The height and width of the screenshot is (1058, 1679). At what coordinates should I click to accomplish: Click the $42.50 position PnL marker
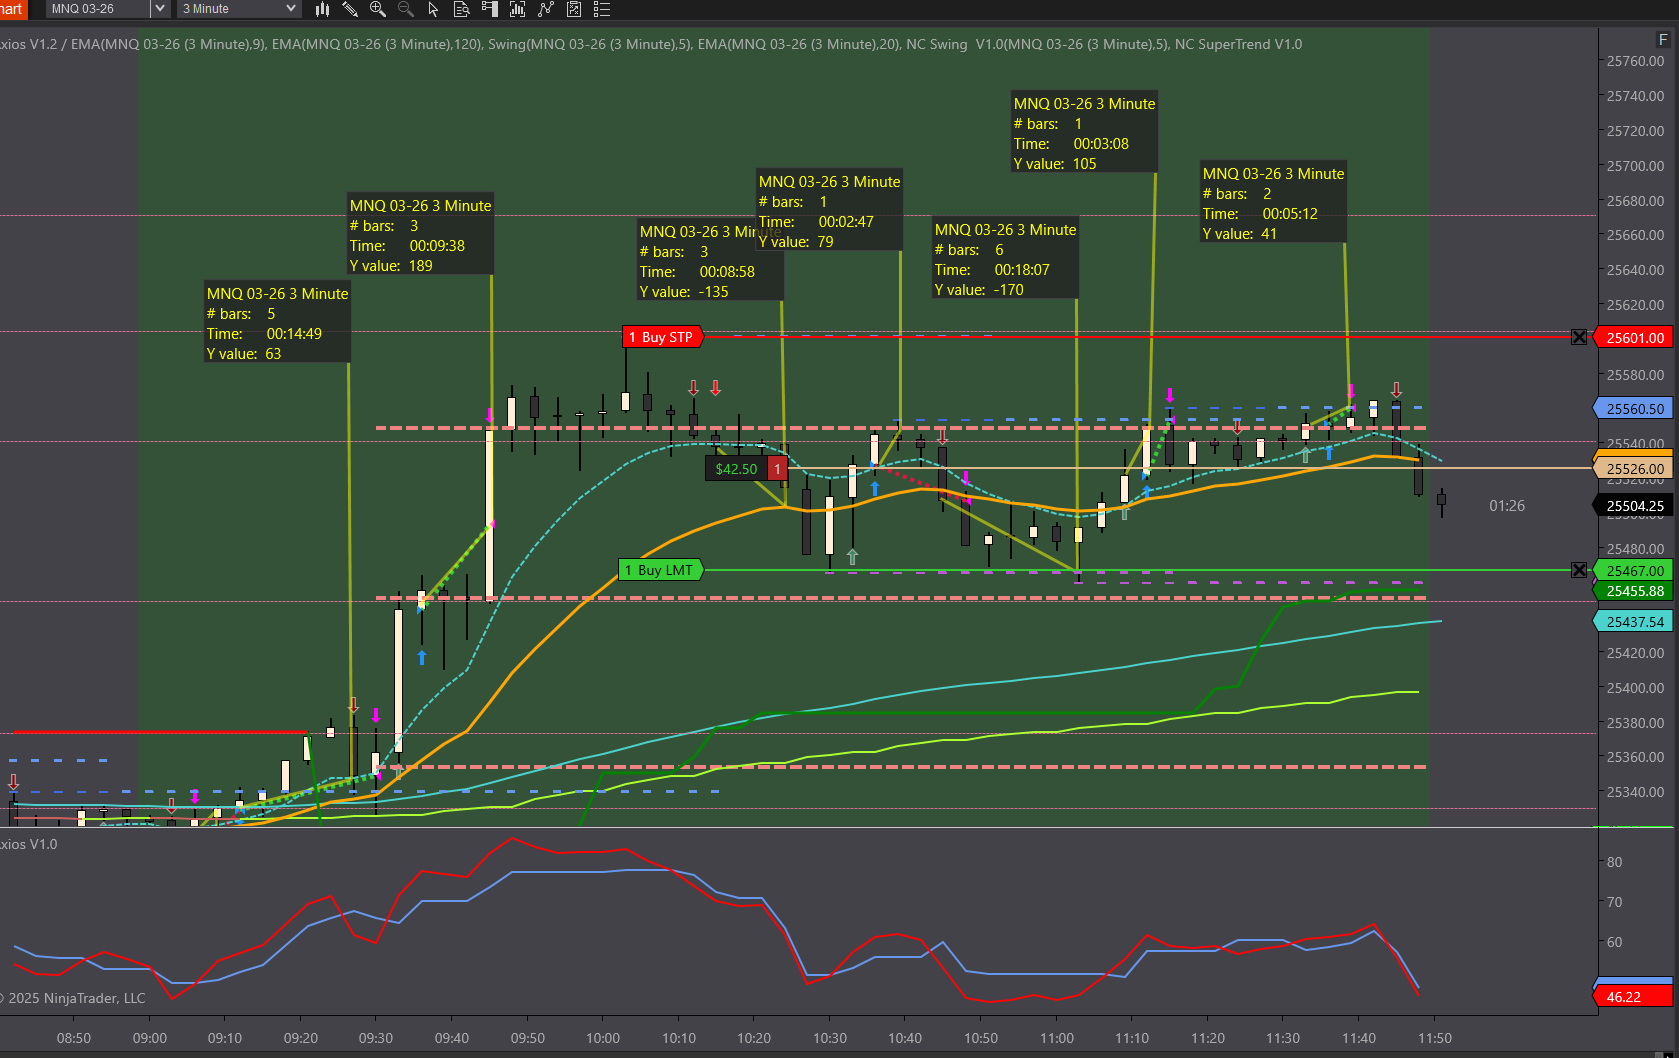736,468
